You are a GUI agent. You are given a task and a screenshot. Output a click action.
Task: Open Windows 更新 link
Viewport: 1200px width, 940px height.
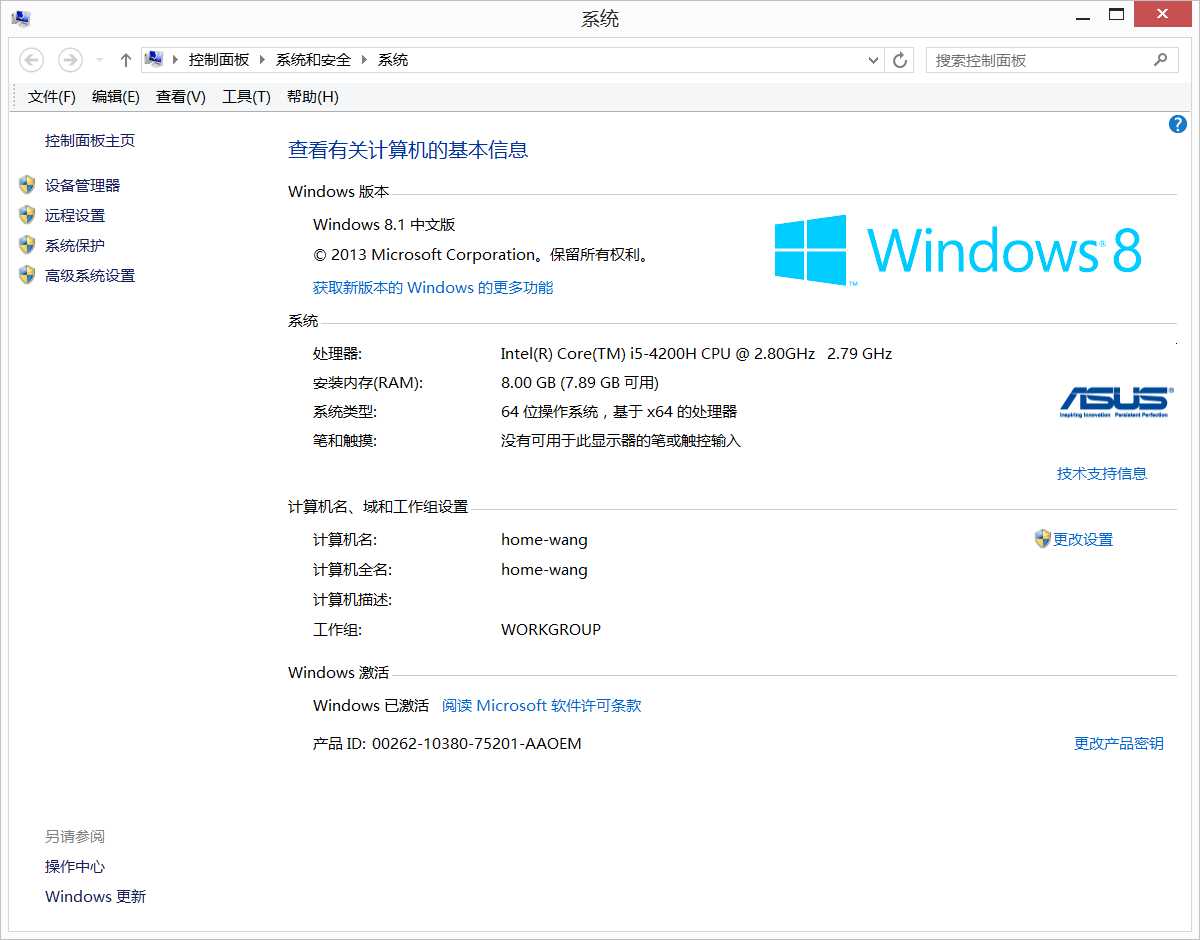click(x=95, y=897)
